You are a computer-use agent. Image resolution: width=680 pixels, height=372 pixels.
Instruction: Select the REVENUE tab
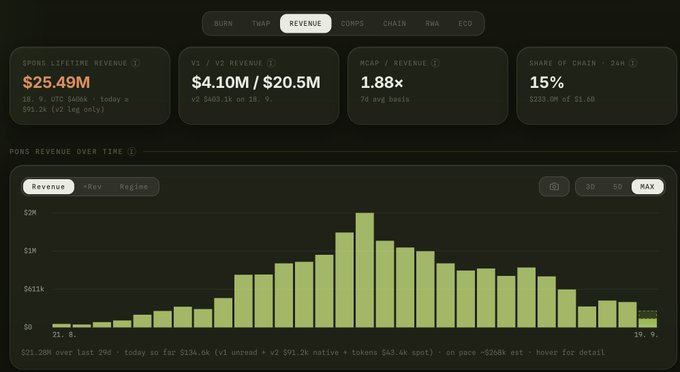(305, 23)
